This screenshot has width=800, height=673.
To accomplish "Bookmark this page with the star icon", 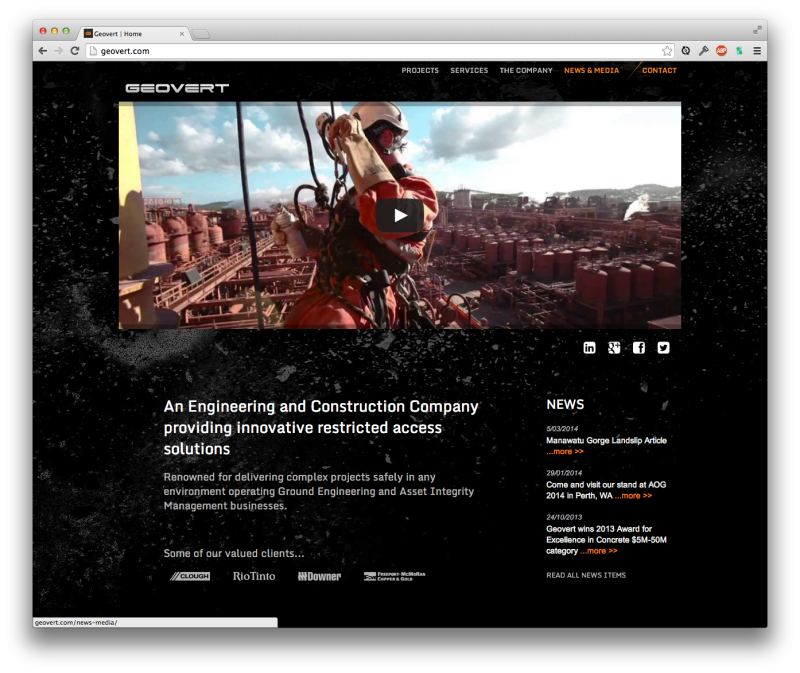I will pos(667,51).
